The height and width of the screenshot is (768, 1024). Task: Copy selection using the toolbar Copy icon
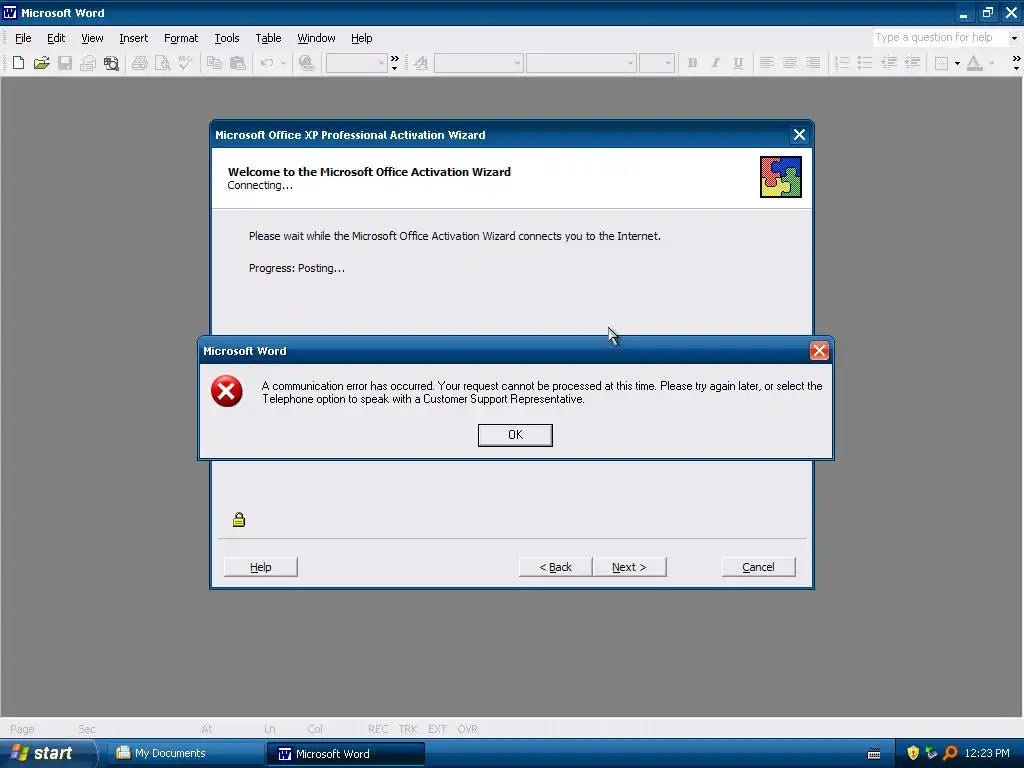214,63
